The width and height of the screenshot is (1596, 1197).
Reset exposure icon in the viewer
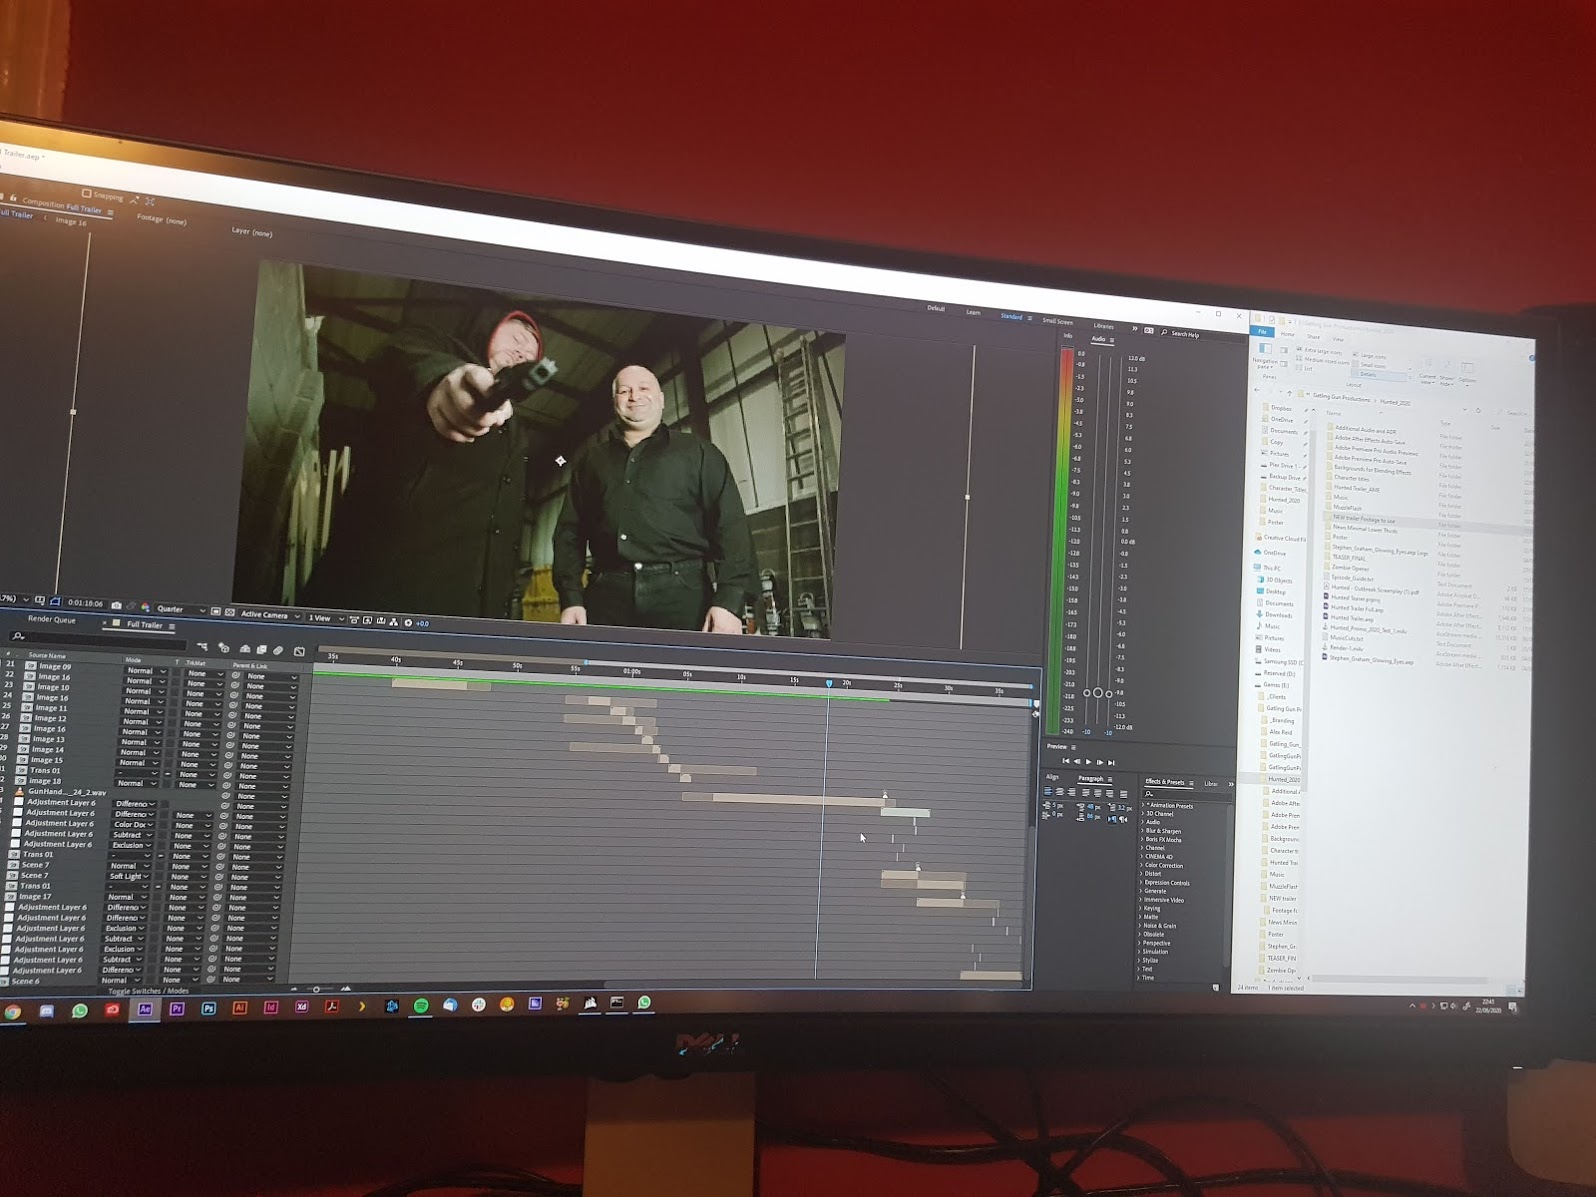(408, 623)
